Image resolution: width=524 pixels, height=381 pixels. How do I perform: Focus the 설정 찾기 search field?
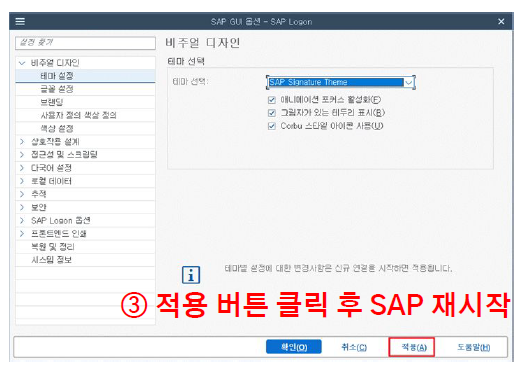point(85,43)
